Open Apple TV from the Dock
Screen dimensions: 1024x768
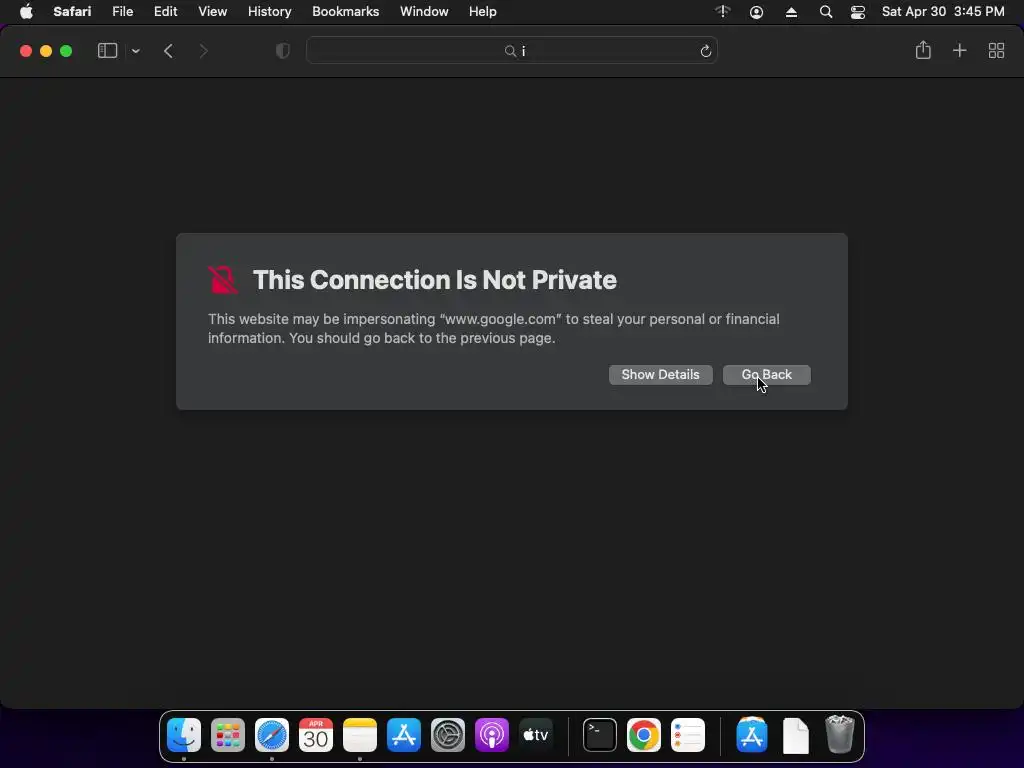pos(536,735)
